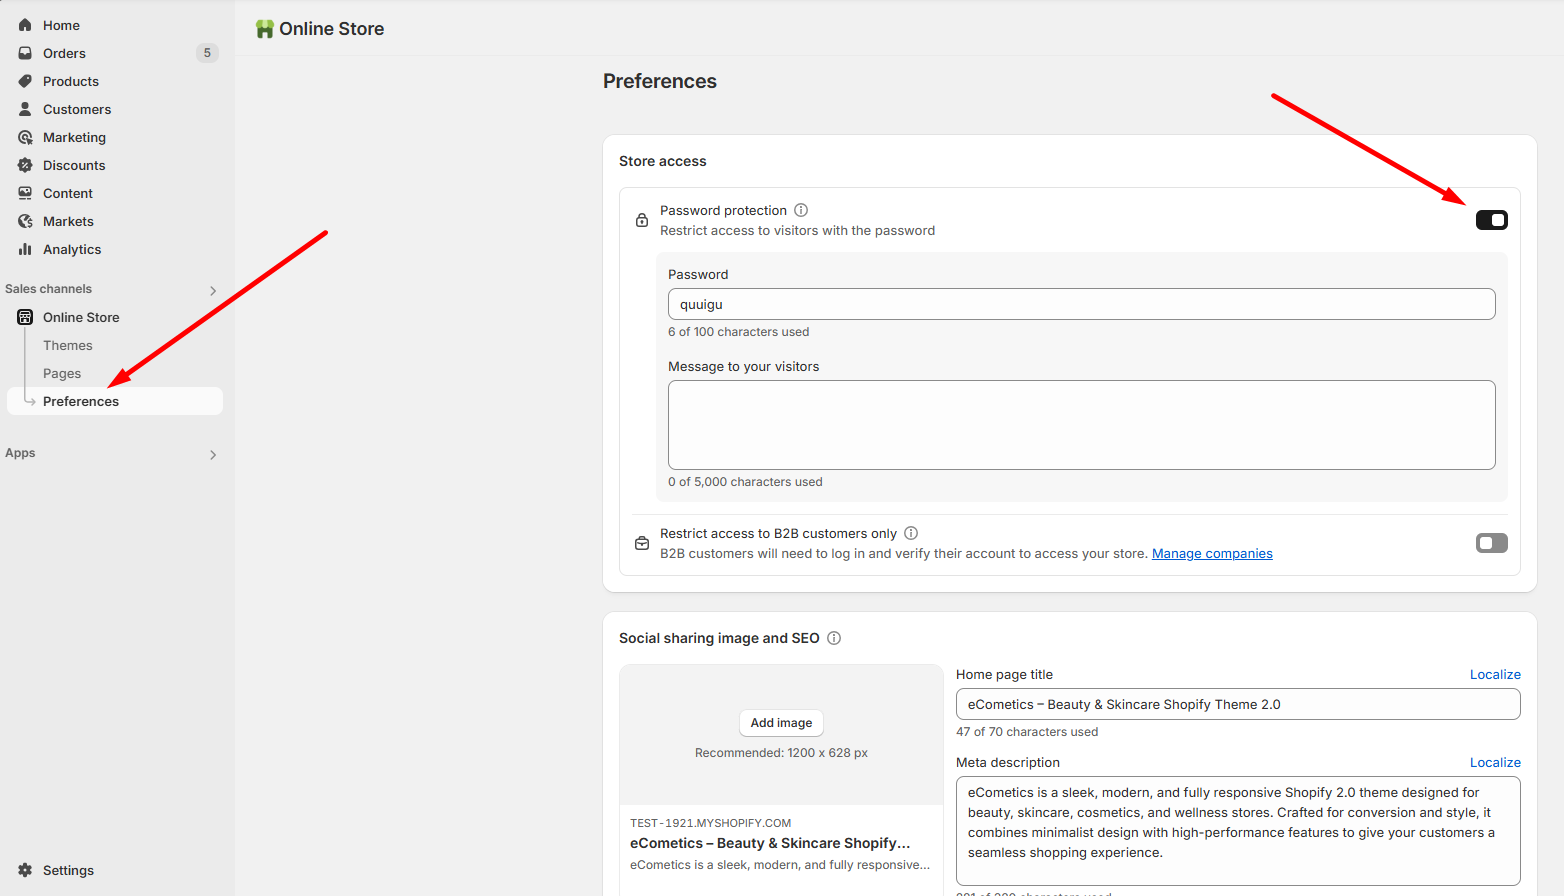Click the Orders inbox icon

[x=25, y=53]
